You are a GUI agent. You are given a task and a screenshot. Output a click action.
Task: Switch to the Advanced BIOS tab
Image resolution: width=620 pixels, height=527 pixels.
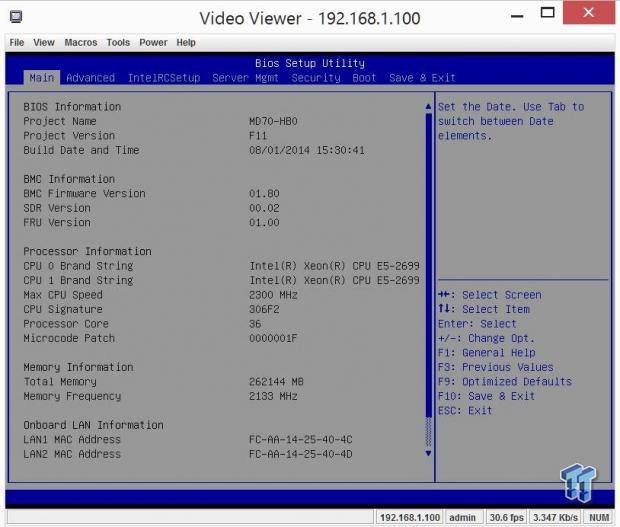91,77
